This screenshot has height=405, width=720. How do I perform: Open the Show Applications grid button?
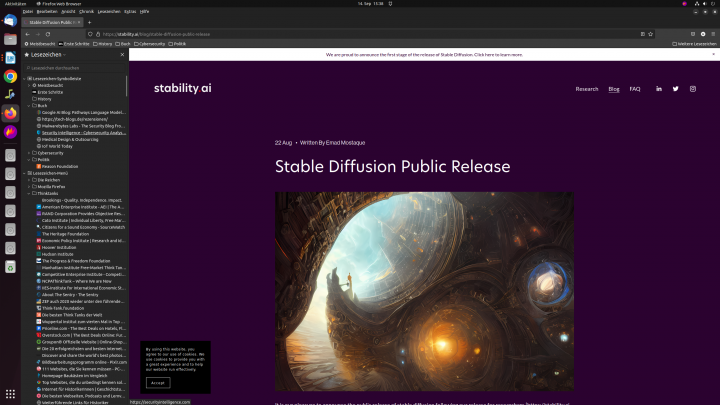[10, 394]
